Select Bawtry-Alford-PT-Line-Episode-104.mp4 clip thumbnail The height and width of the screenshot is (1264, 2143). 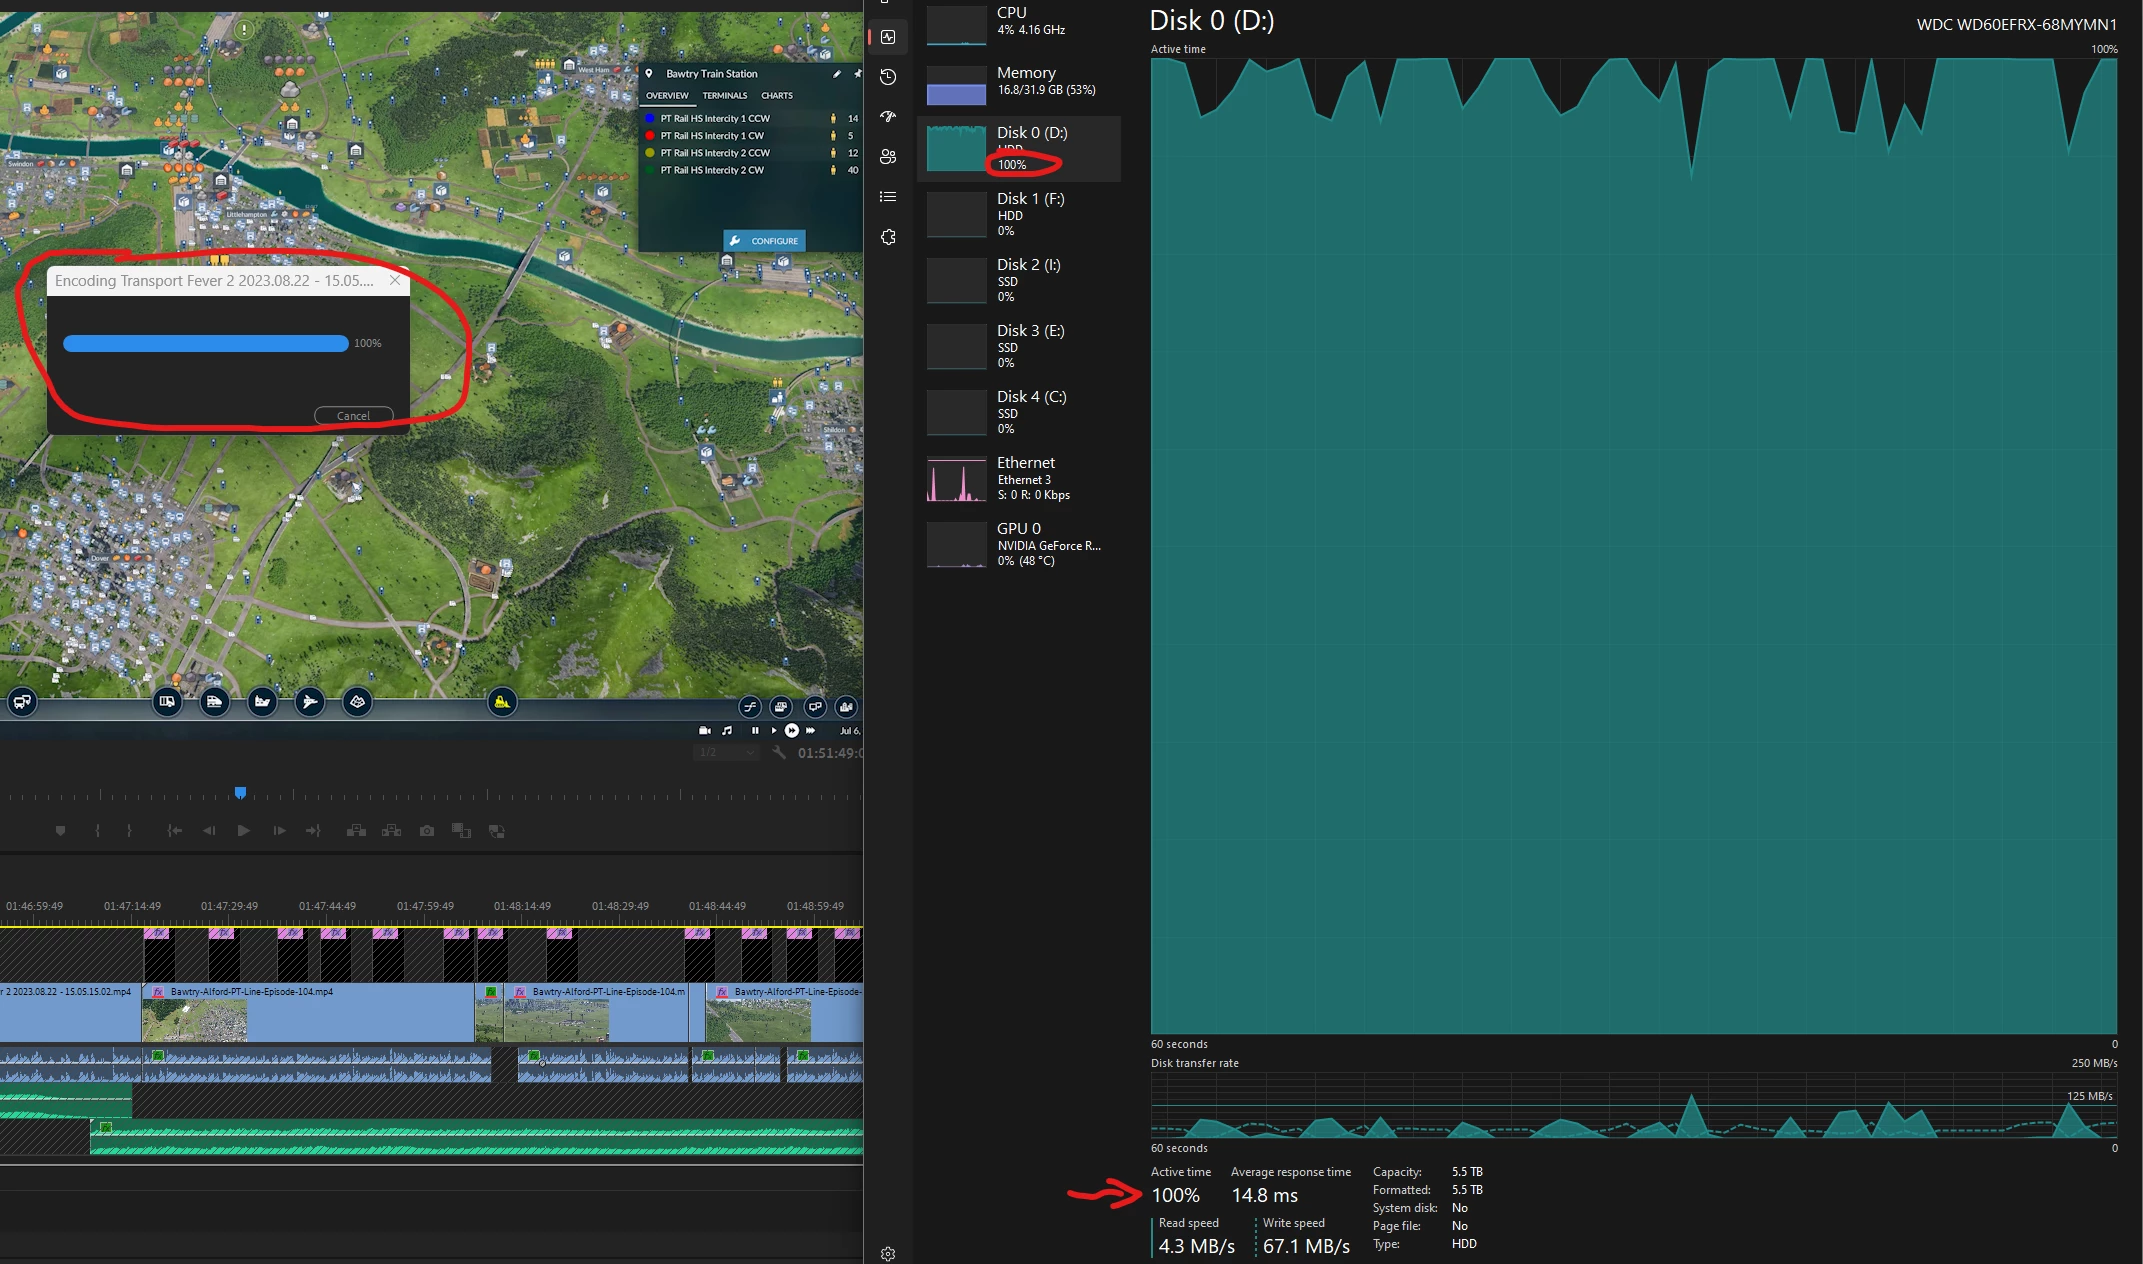pos(195,1021)
